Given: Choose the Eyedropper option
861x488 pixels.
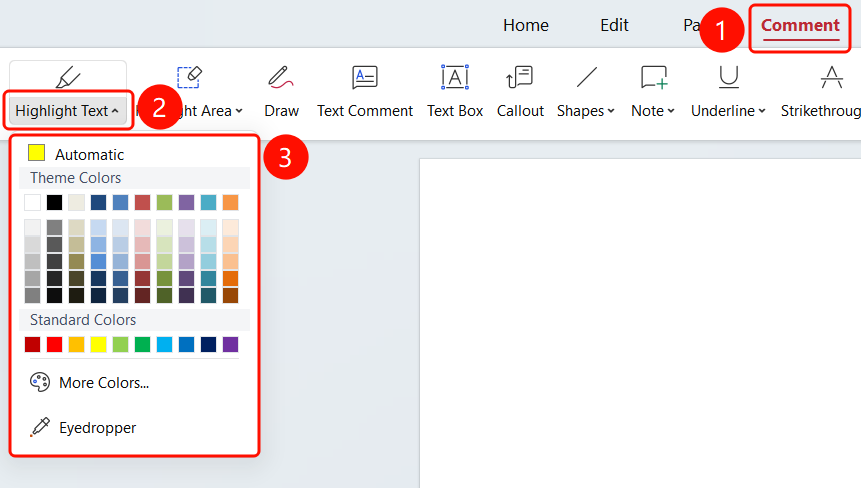Looking at the screenshot, I should tap(97, 428).
